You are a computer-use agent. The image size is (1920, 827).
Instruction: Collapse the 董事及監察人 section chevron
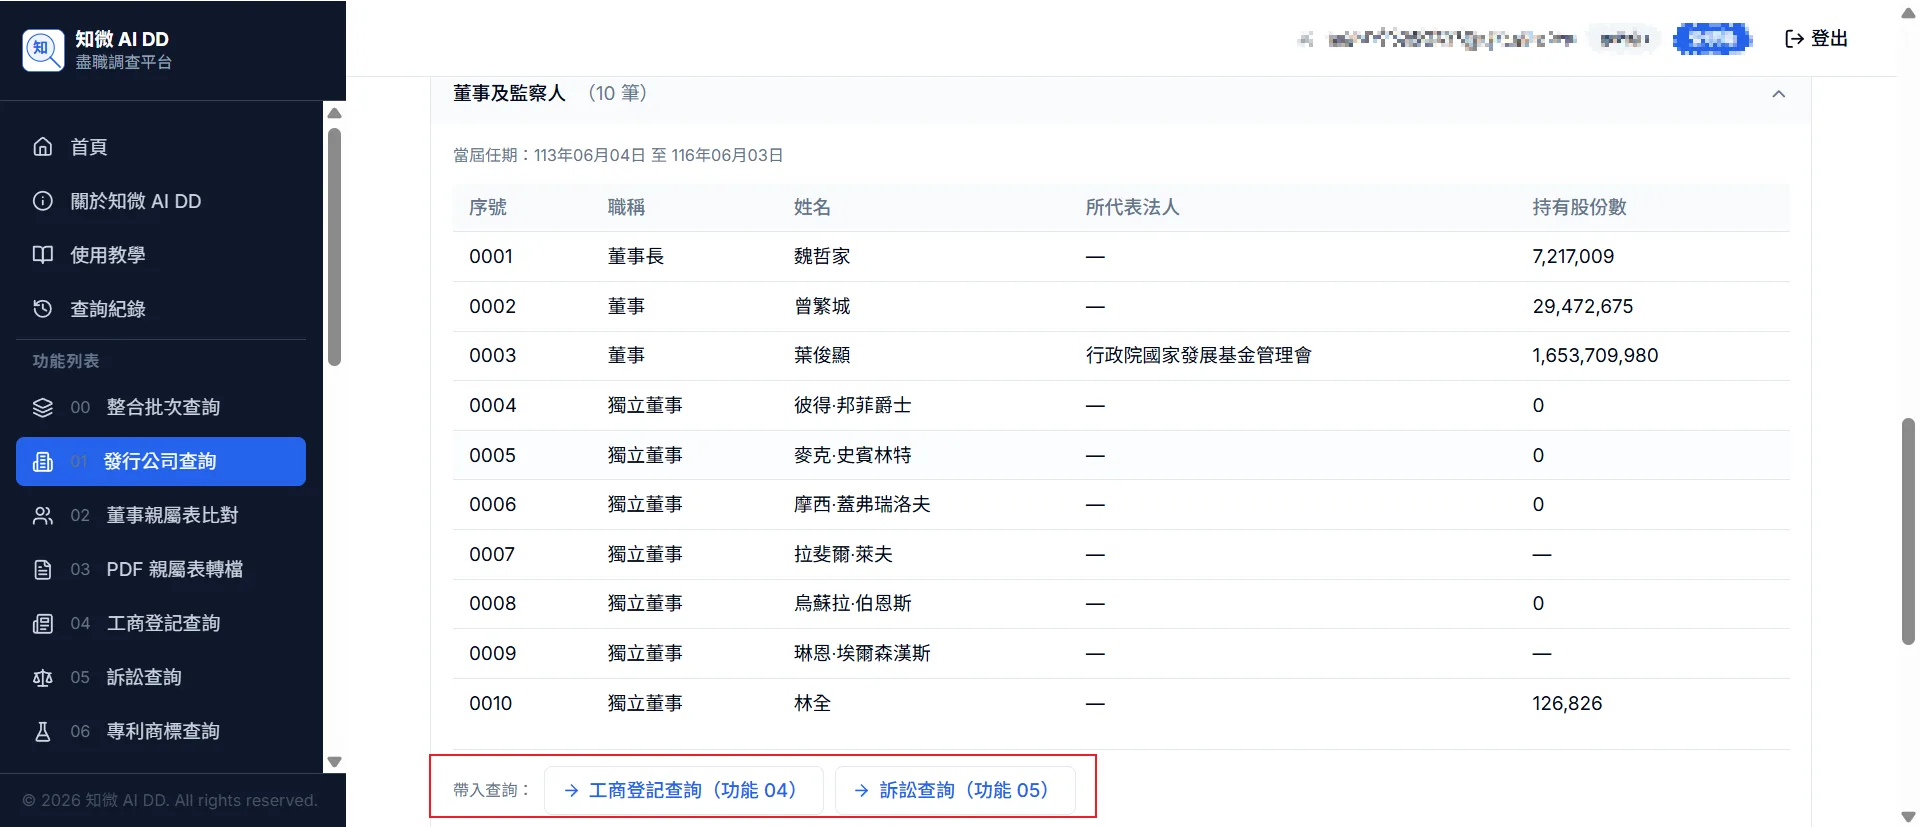(x=1779, y=94)
